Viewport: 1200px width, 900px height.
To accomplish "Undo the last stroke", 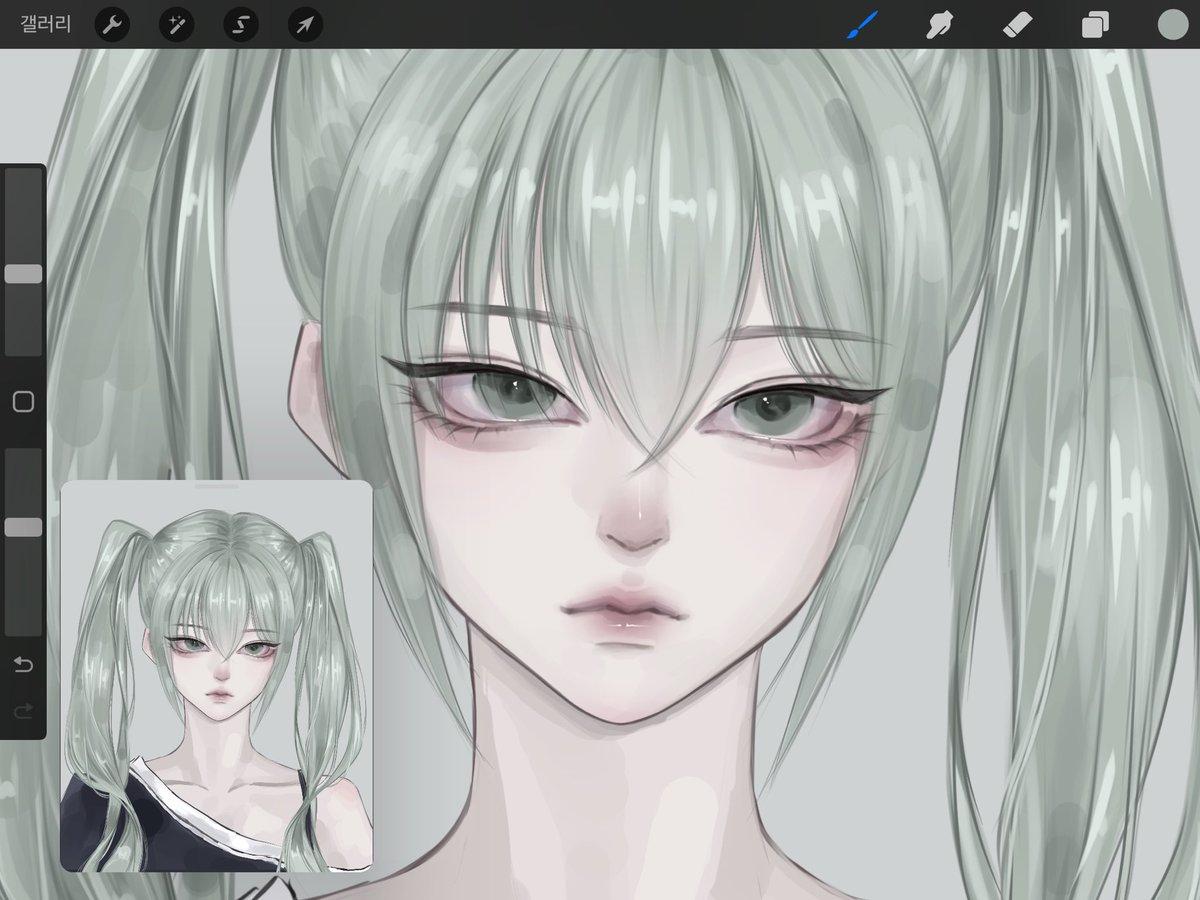I will (x=23, y=665).
